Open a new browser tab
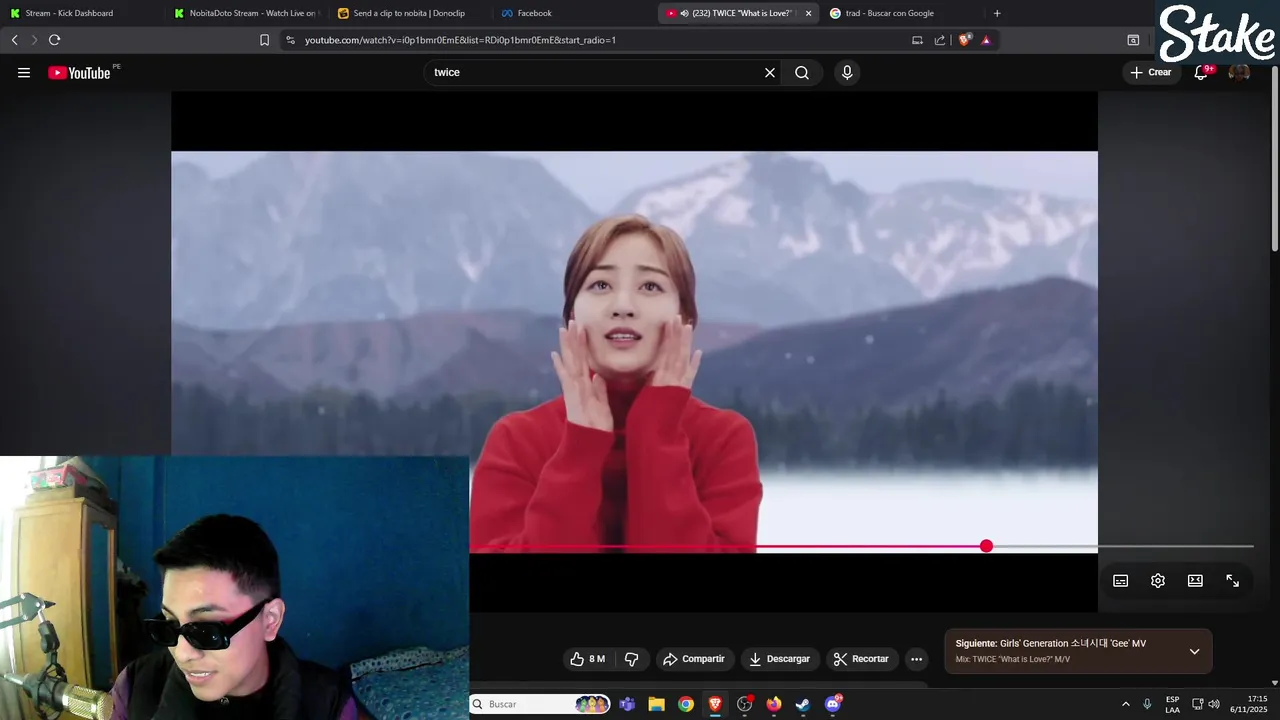Viewport: 1280px width, 720px height. [997, 13]
